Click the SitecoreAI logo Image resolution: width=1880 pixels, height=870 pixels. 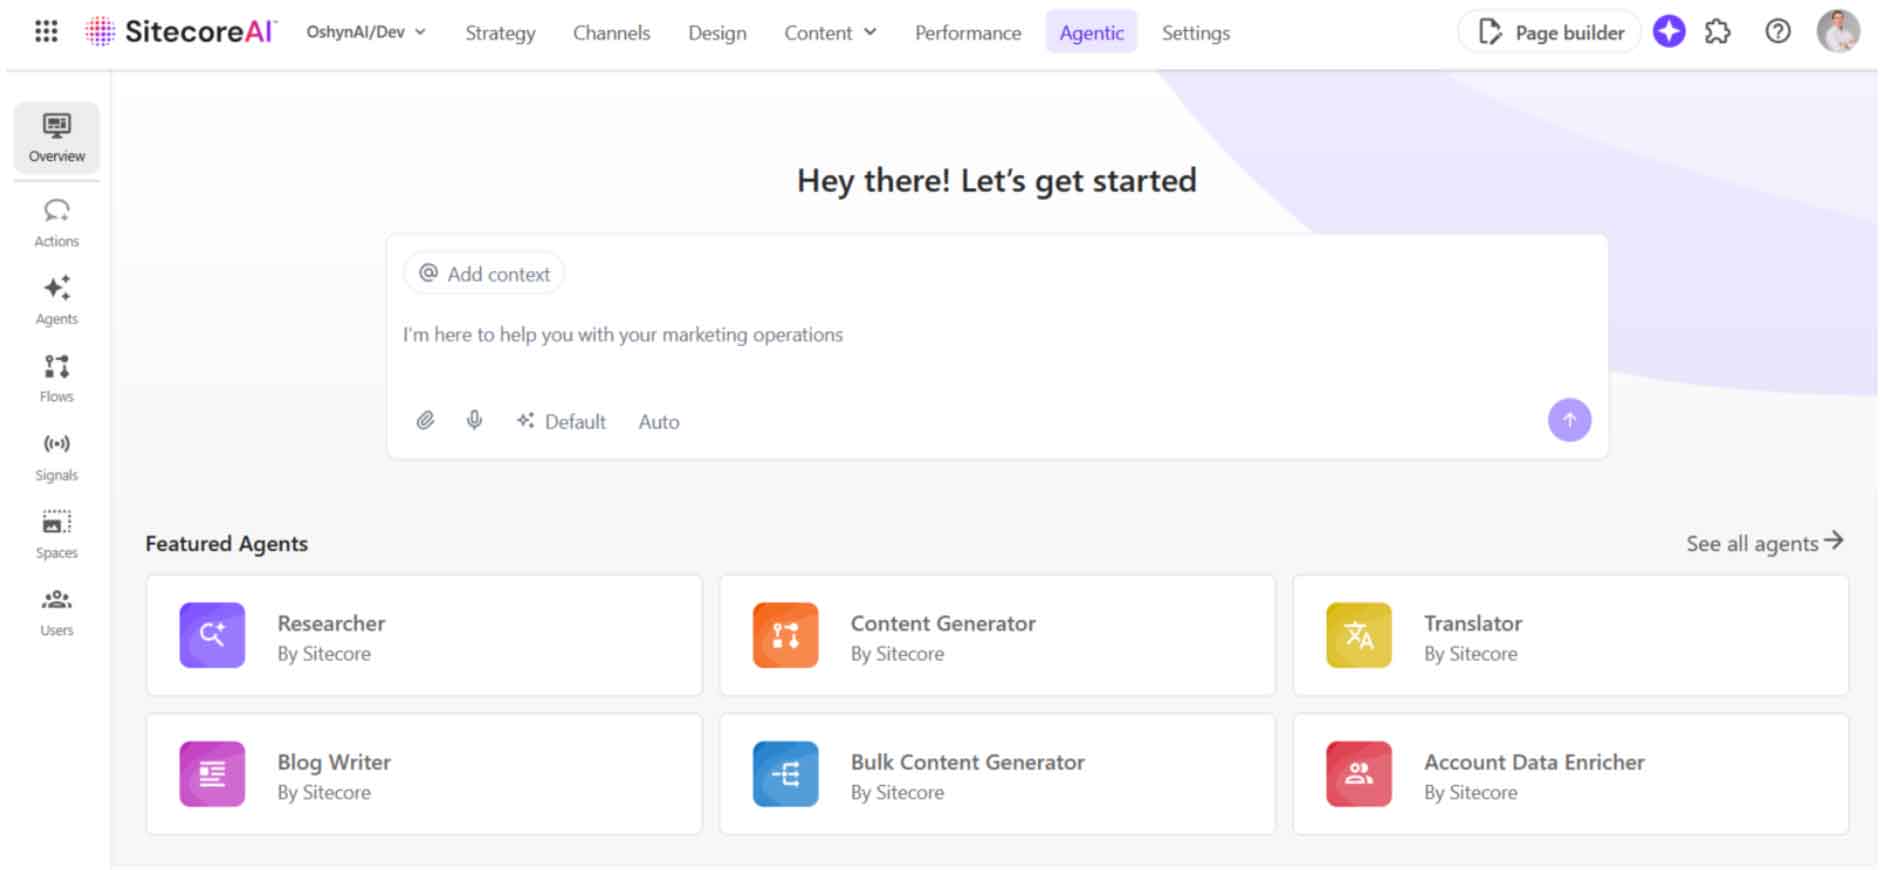click(x=181, y=32)
